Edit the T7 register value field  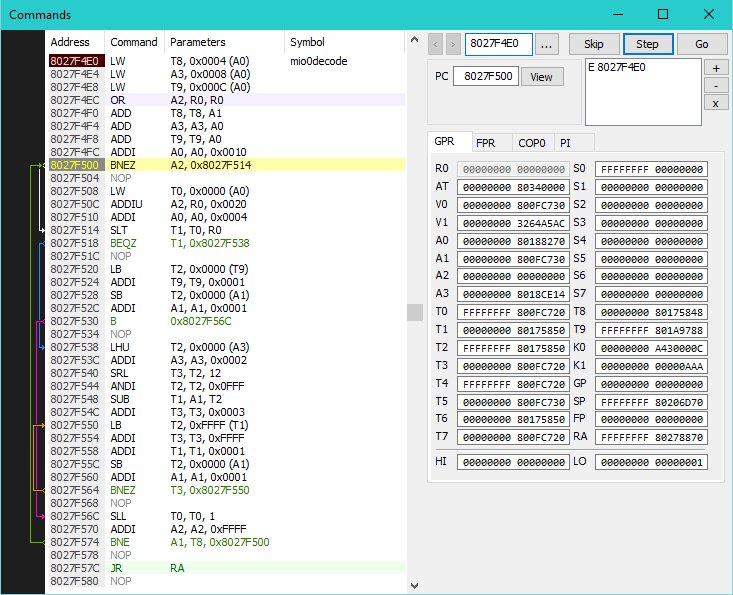click(513, 437)
